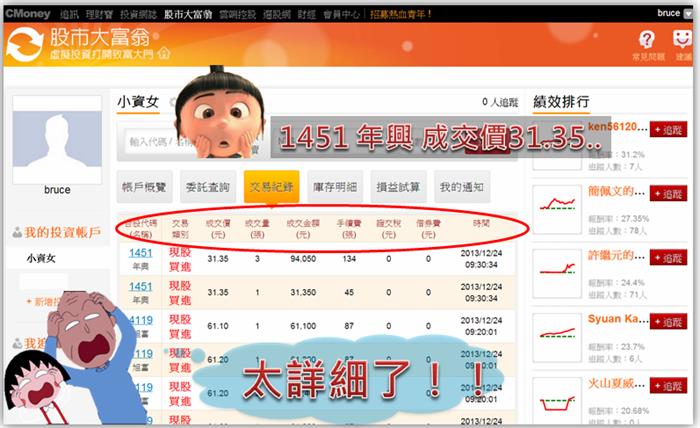
Task: Open 1451 link in the 31,350 row
Action: [x=140, y=287]
